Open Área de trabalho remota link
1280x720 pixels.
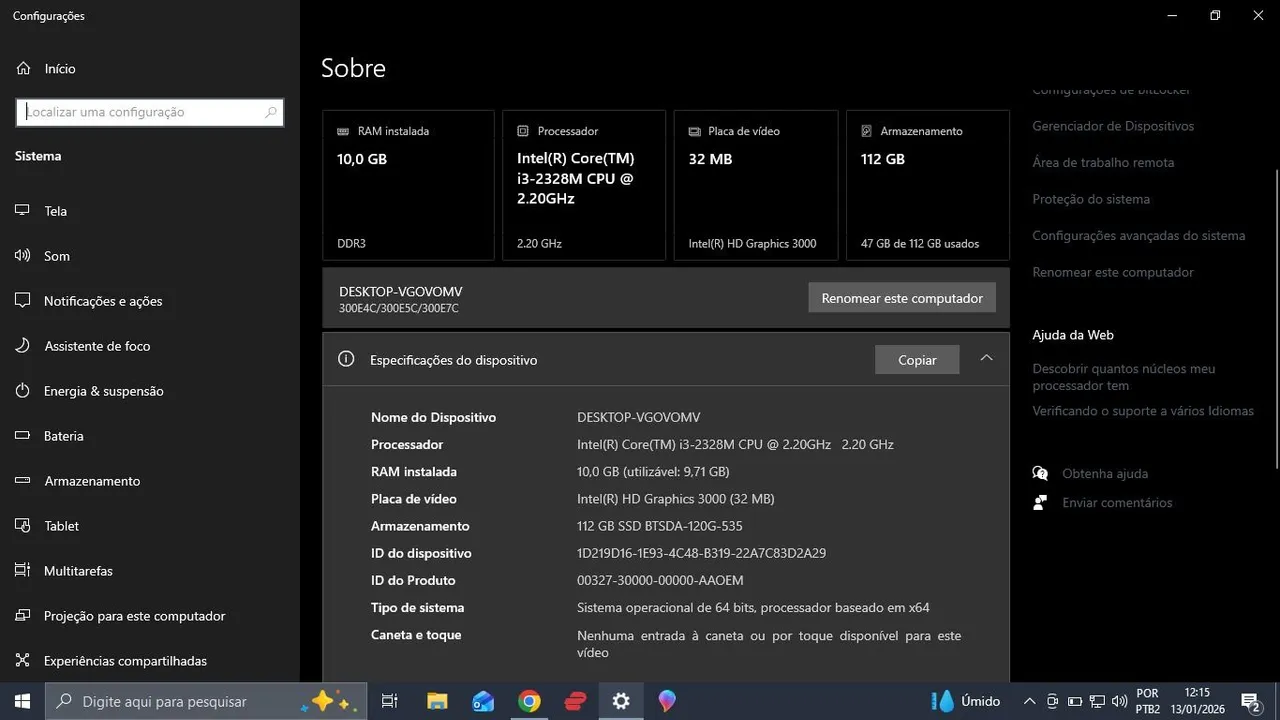(x=1103, y=162)
